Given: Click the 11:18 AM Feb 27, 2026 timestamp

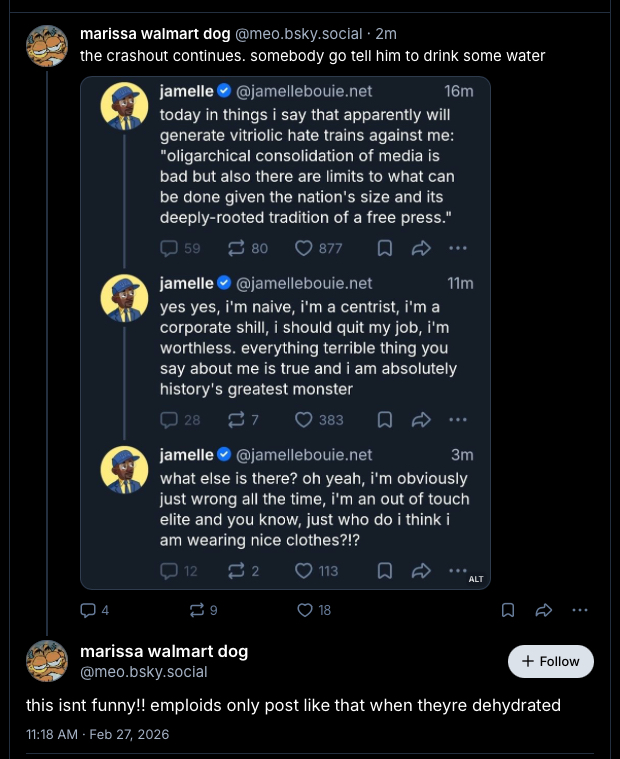Looking at the screenshot, I should (x=98, y=734).
